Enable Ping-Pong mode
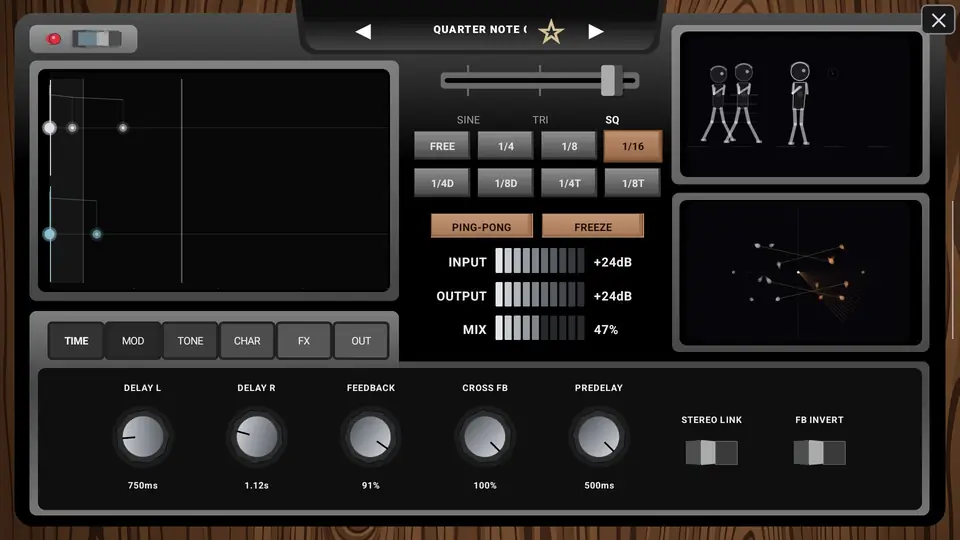This screenshot has height=540, width=960. point(481,227)
